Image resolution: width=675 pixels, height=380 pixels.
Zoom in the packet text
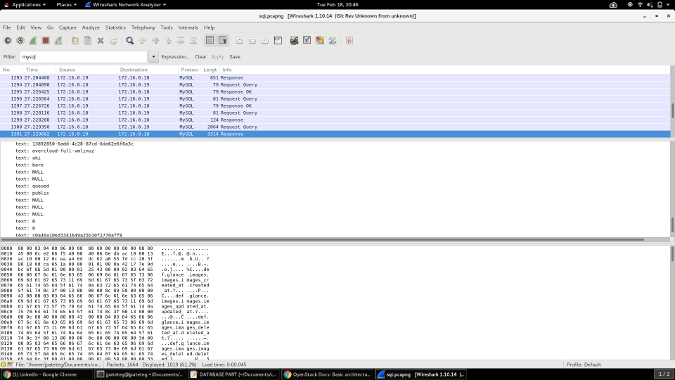pyautogui.click(x=240, y=40)
